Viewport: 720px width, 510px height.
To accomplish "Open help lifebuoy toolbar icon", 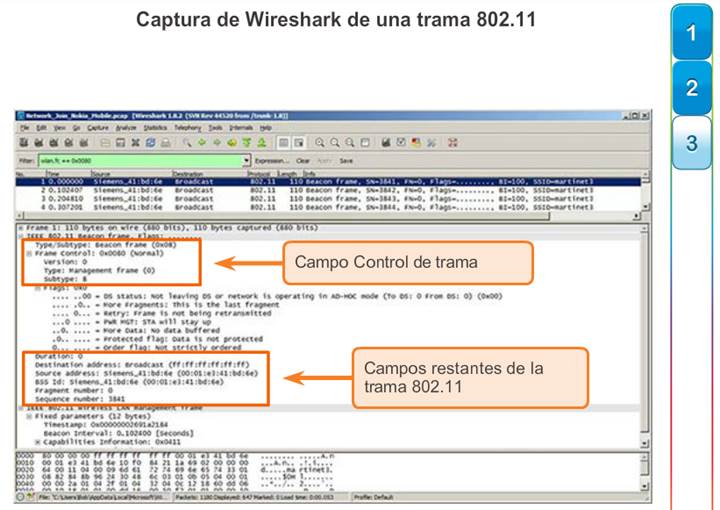I will pyautogui.click(x=453, y=143).
